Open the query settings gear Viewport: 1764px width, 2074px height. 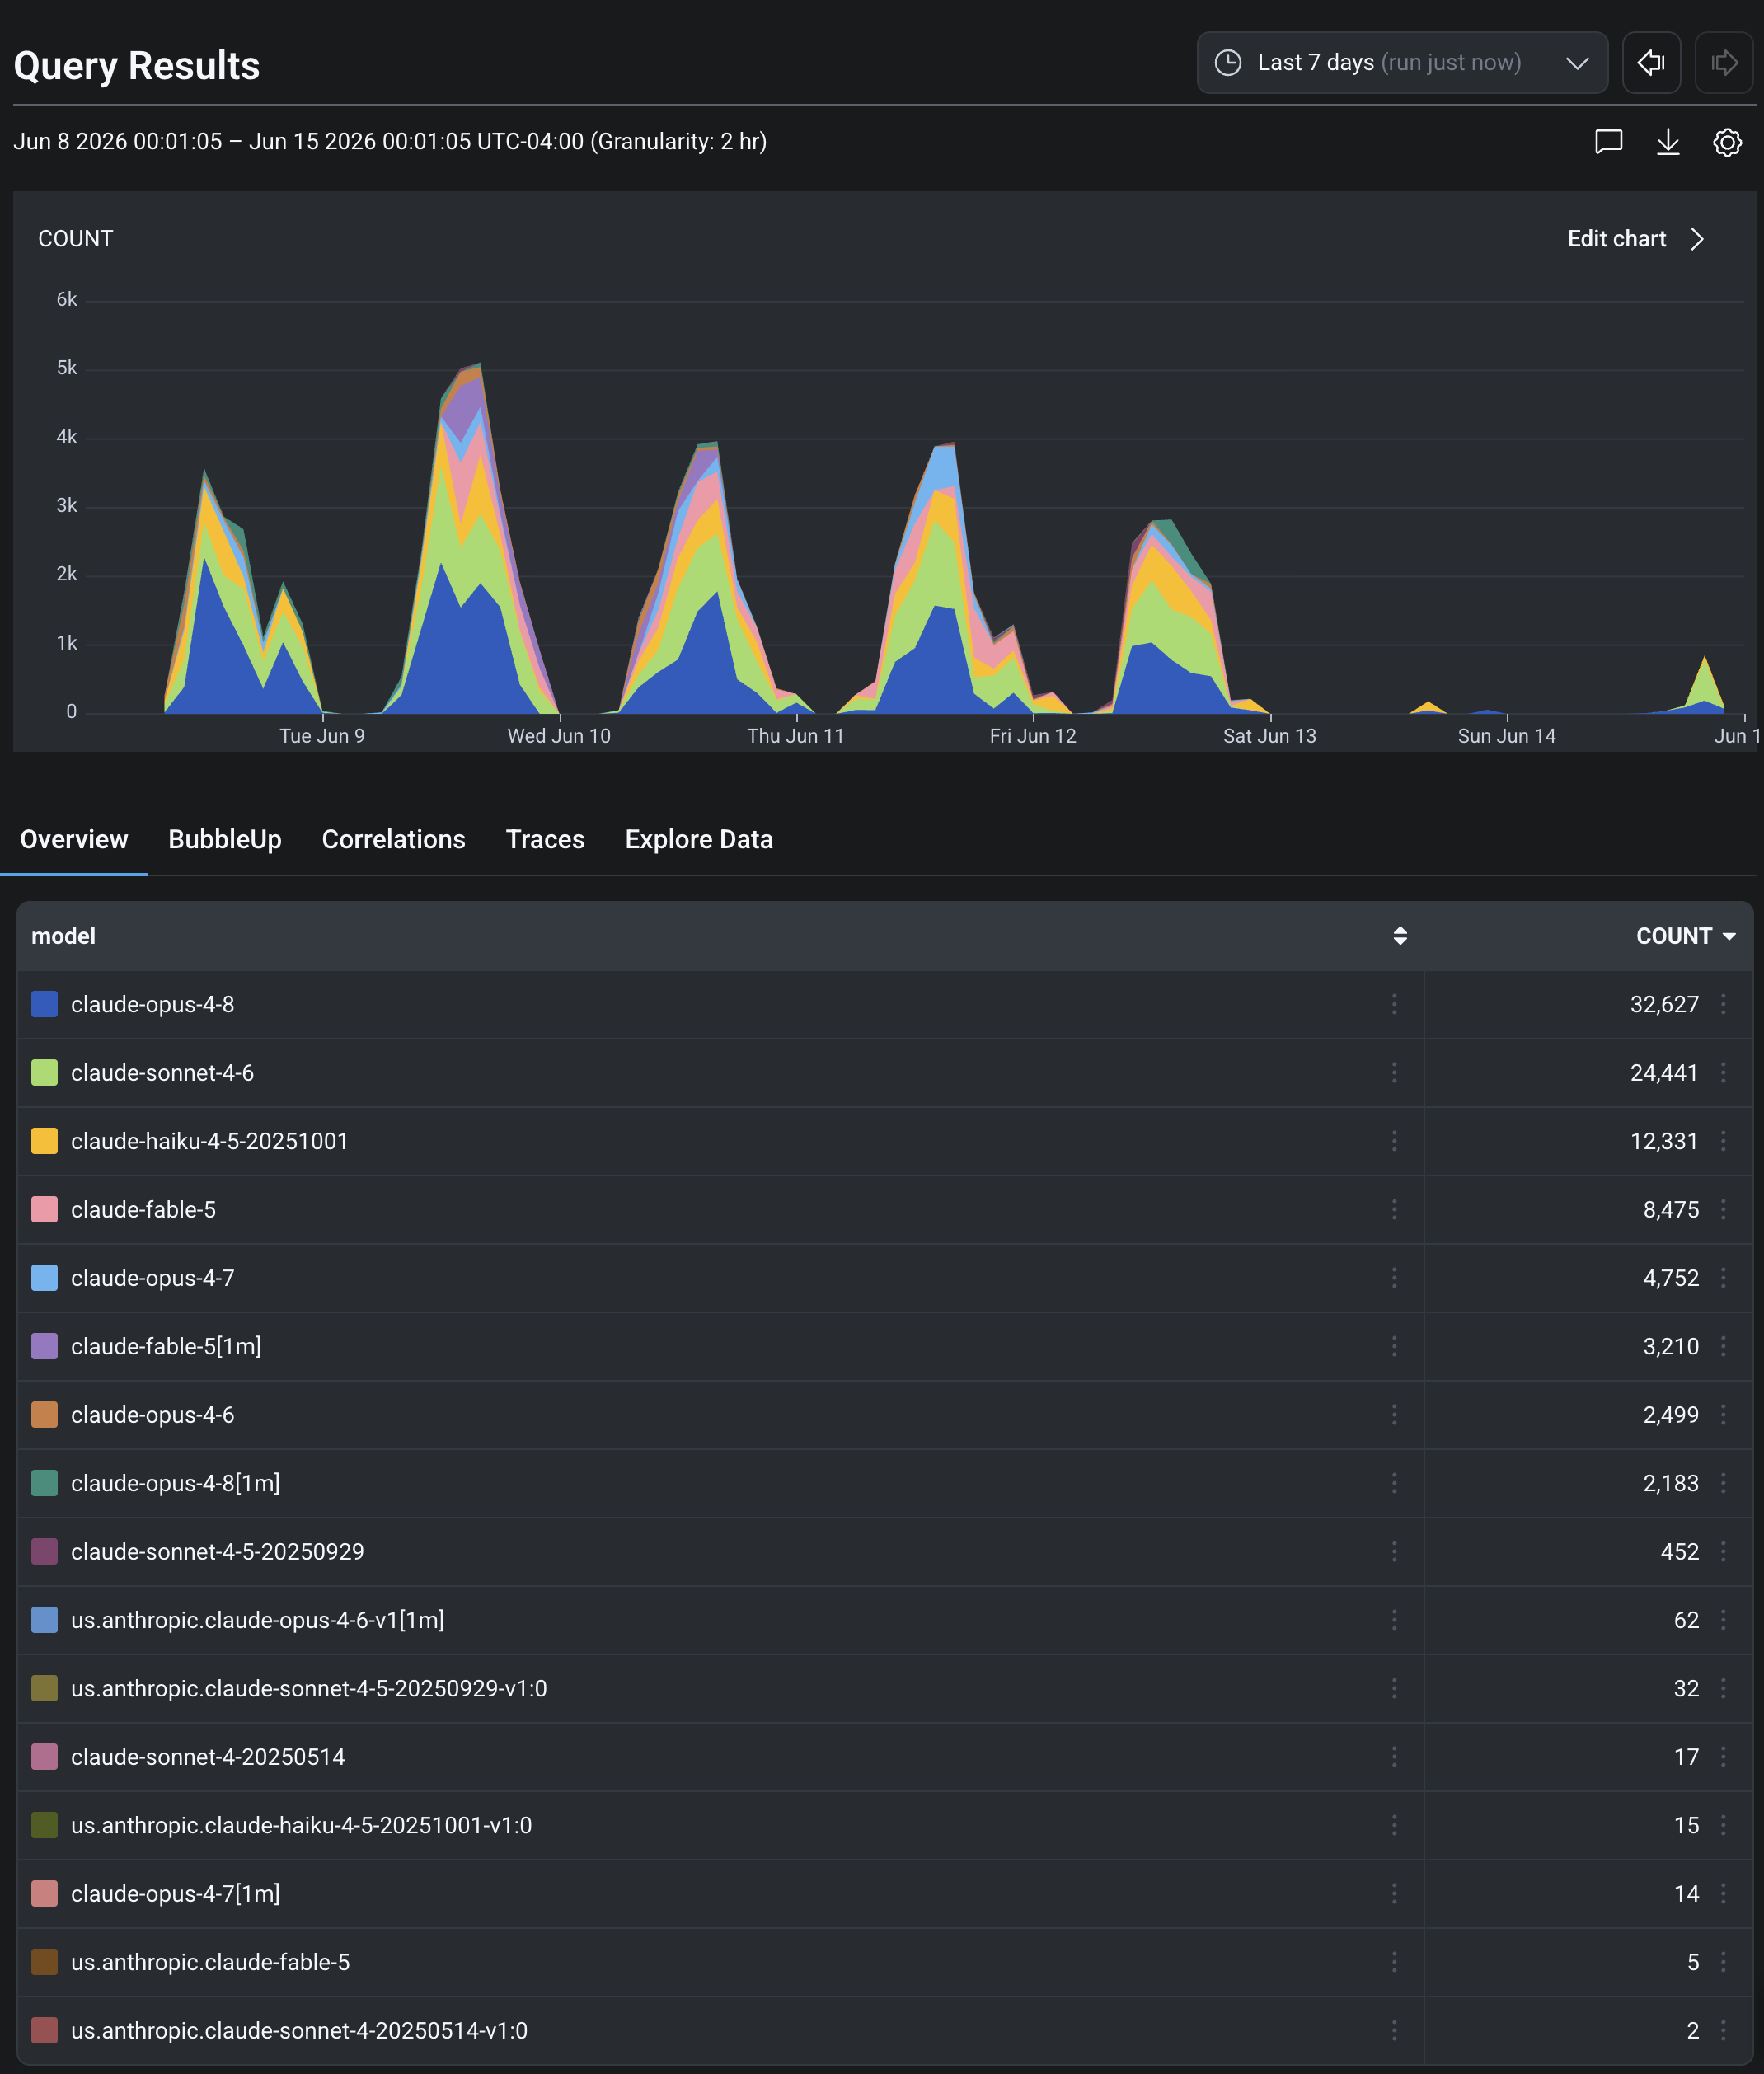[1727, 142]
